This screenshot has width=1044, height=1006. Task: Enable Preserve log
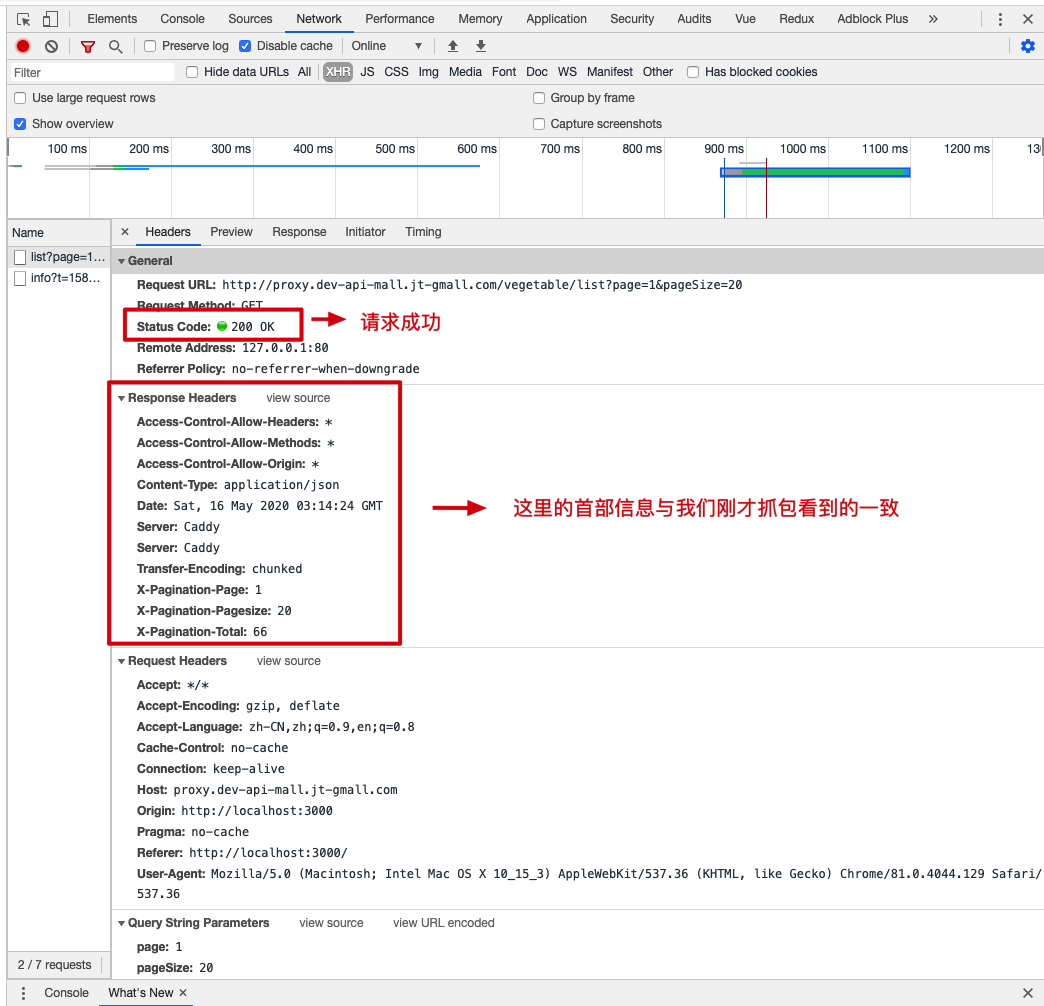pos(150,45)
